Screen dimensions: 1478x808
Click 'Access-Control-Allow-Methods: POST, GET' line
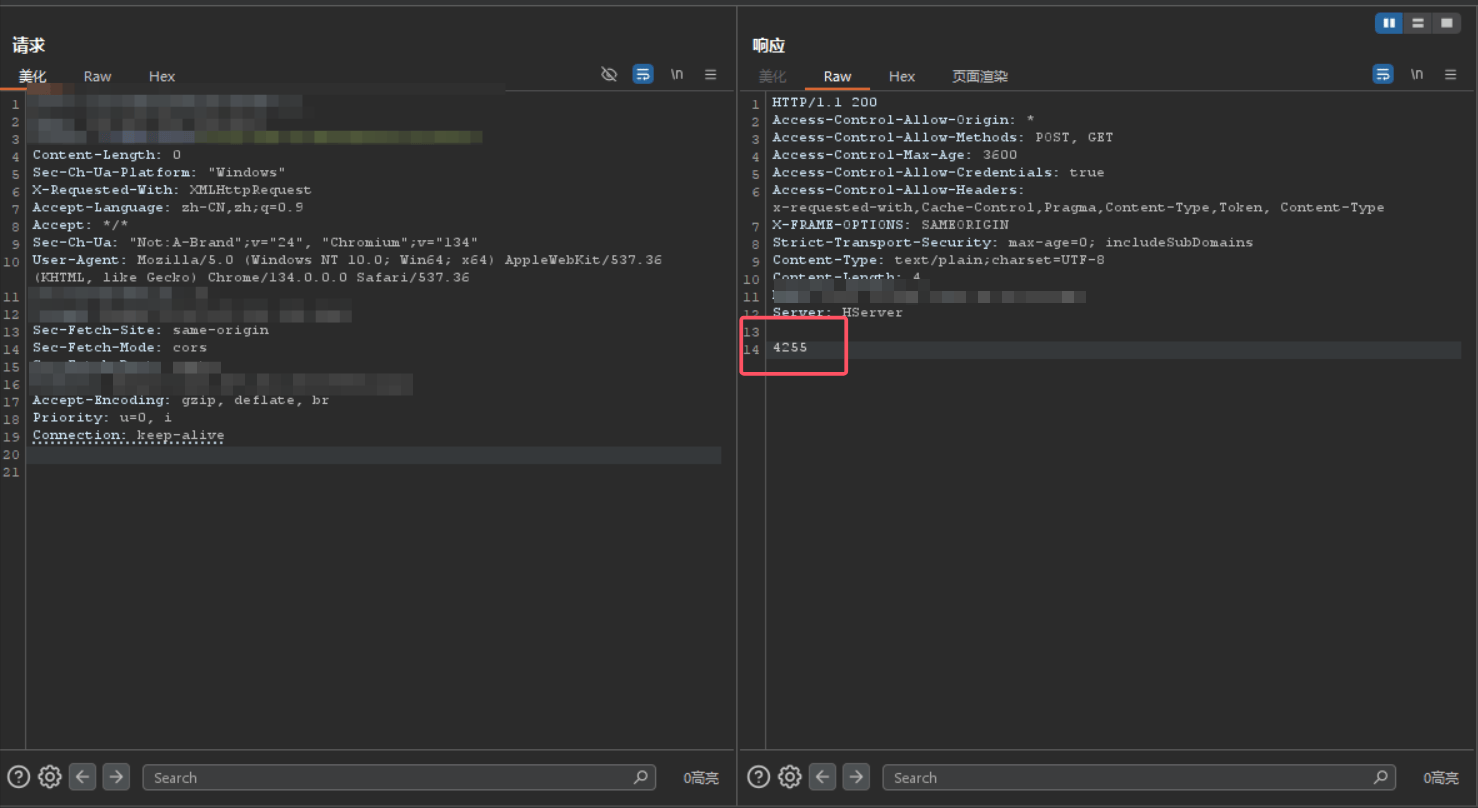[x=943, y=137]
